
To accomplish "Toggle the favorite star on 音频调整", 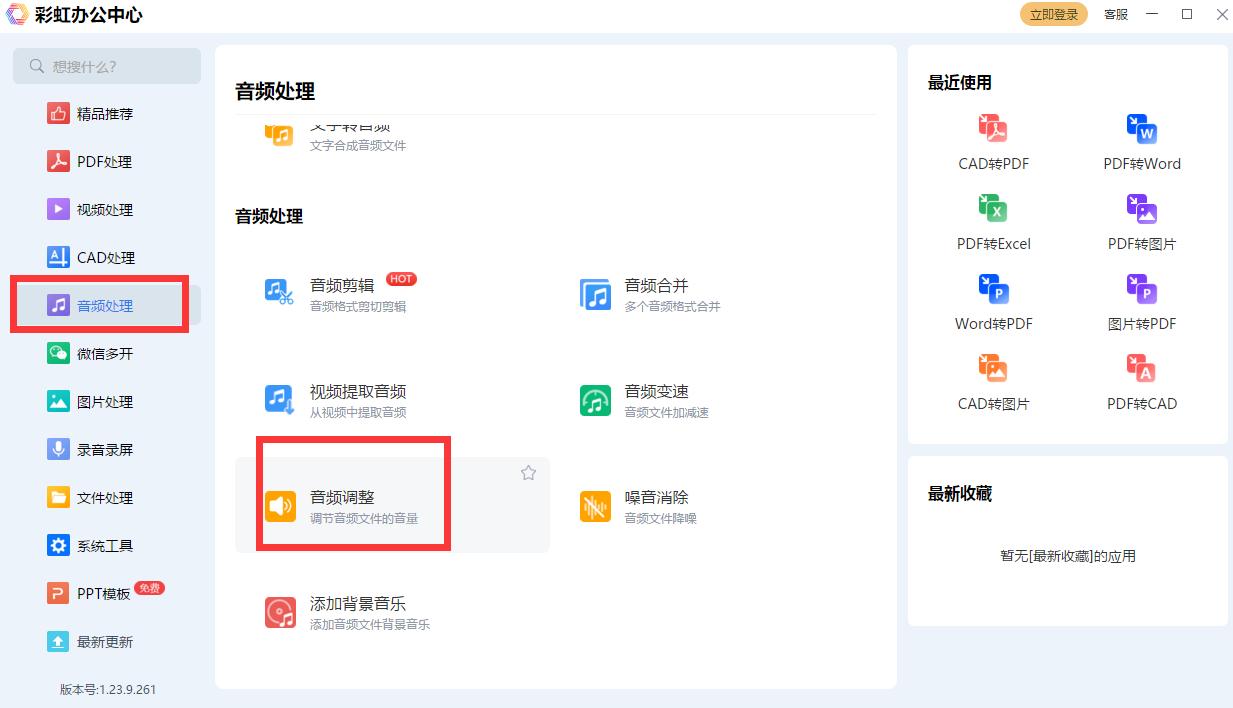I will (528, 473).
